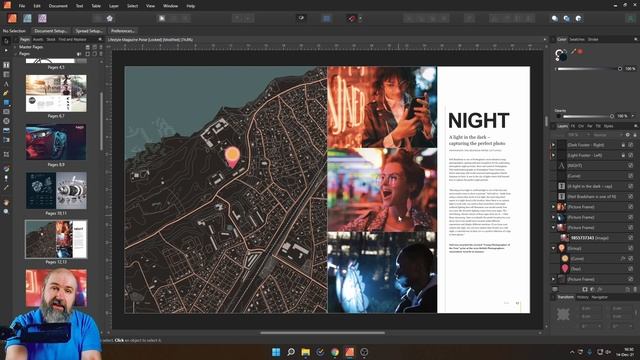This screenshot has height=360, width=640.
Task: Open the Layer menu
Action: pyautogui.click(x=113, y=6)
